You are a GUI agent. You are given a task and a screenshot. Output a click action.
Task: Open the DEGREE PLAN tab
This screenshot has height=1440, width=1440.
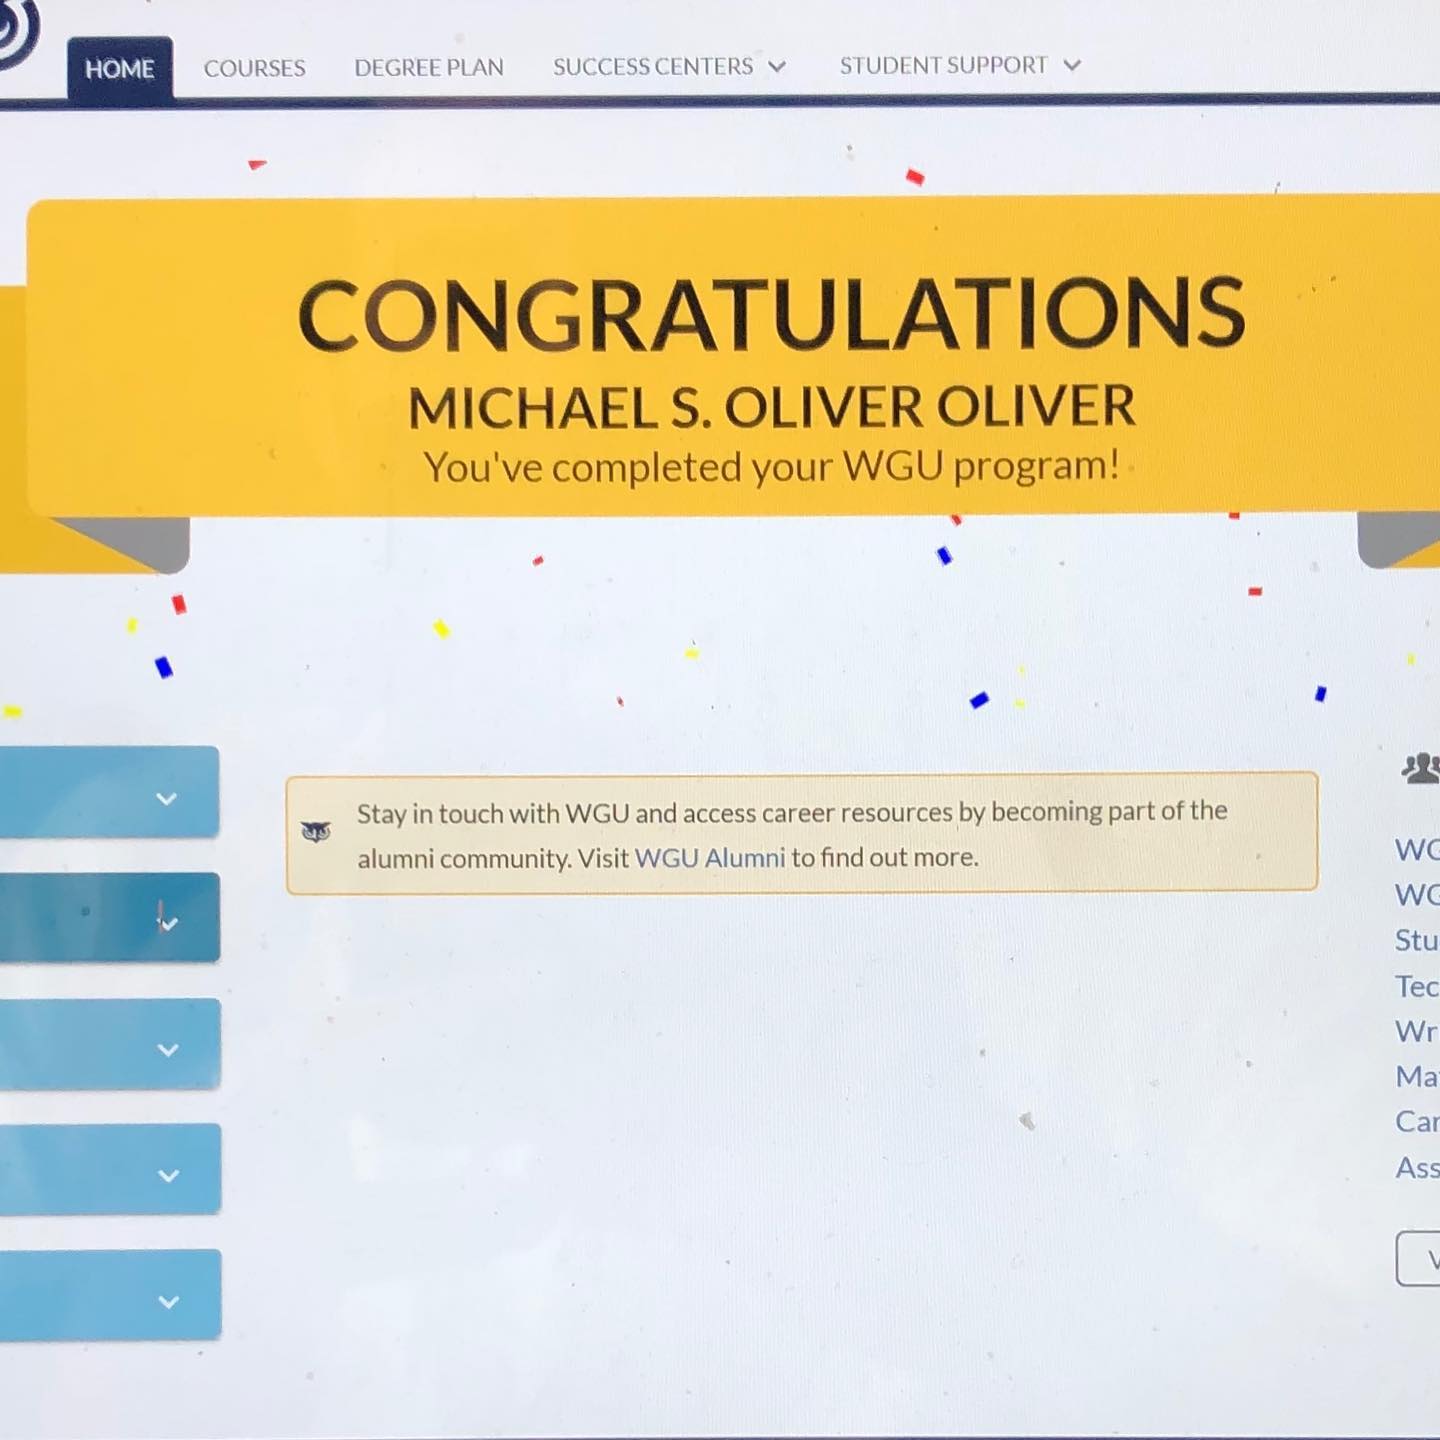429,67
